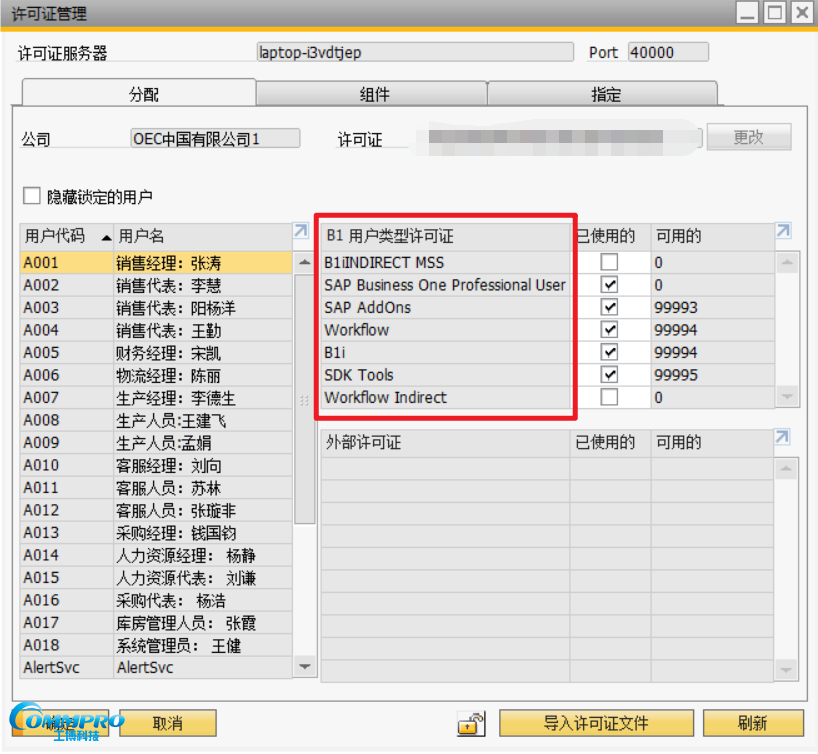Click scroll-up arrow of the user list
The width and height of the screenshot is (818, 754).
[305, 262]
